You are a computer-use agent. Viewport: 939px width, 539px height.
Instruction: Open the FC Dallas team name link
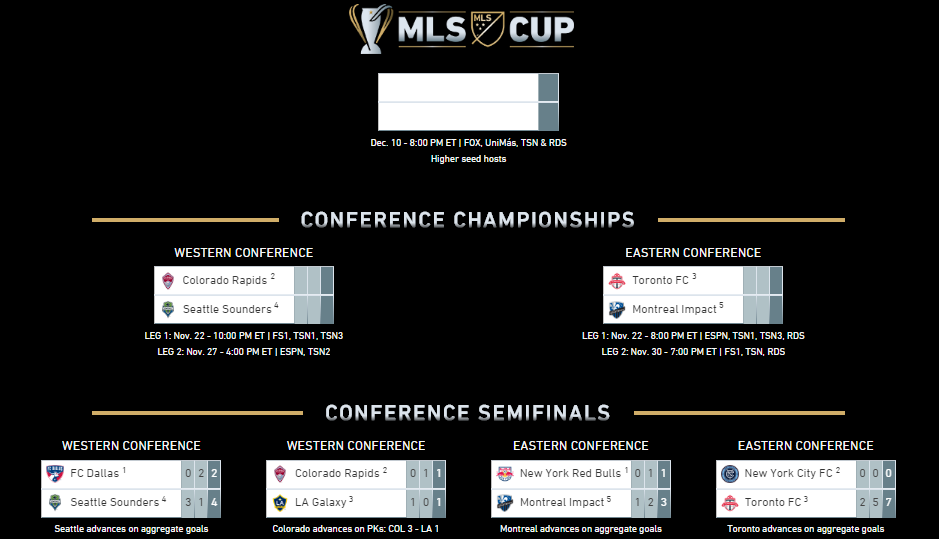[95, 473]
